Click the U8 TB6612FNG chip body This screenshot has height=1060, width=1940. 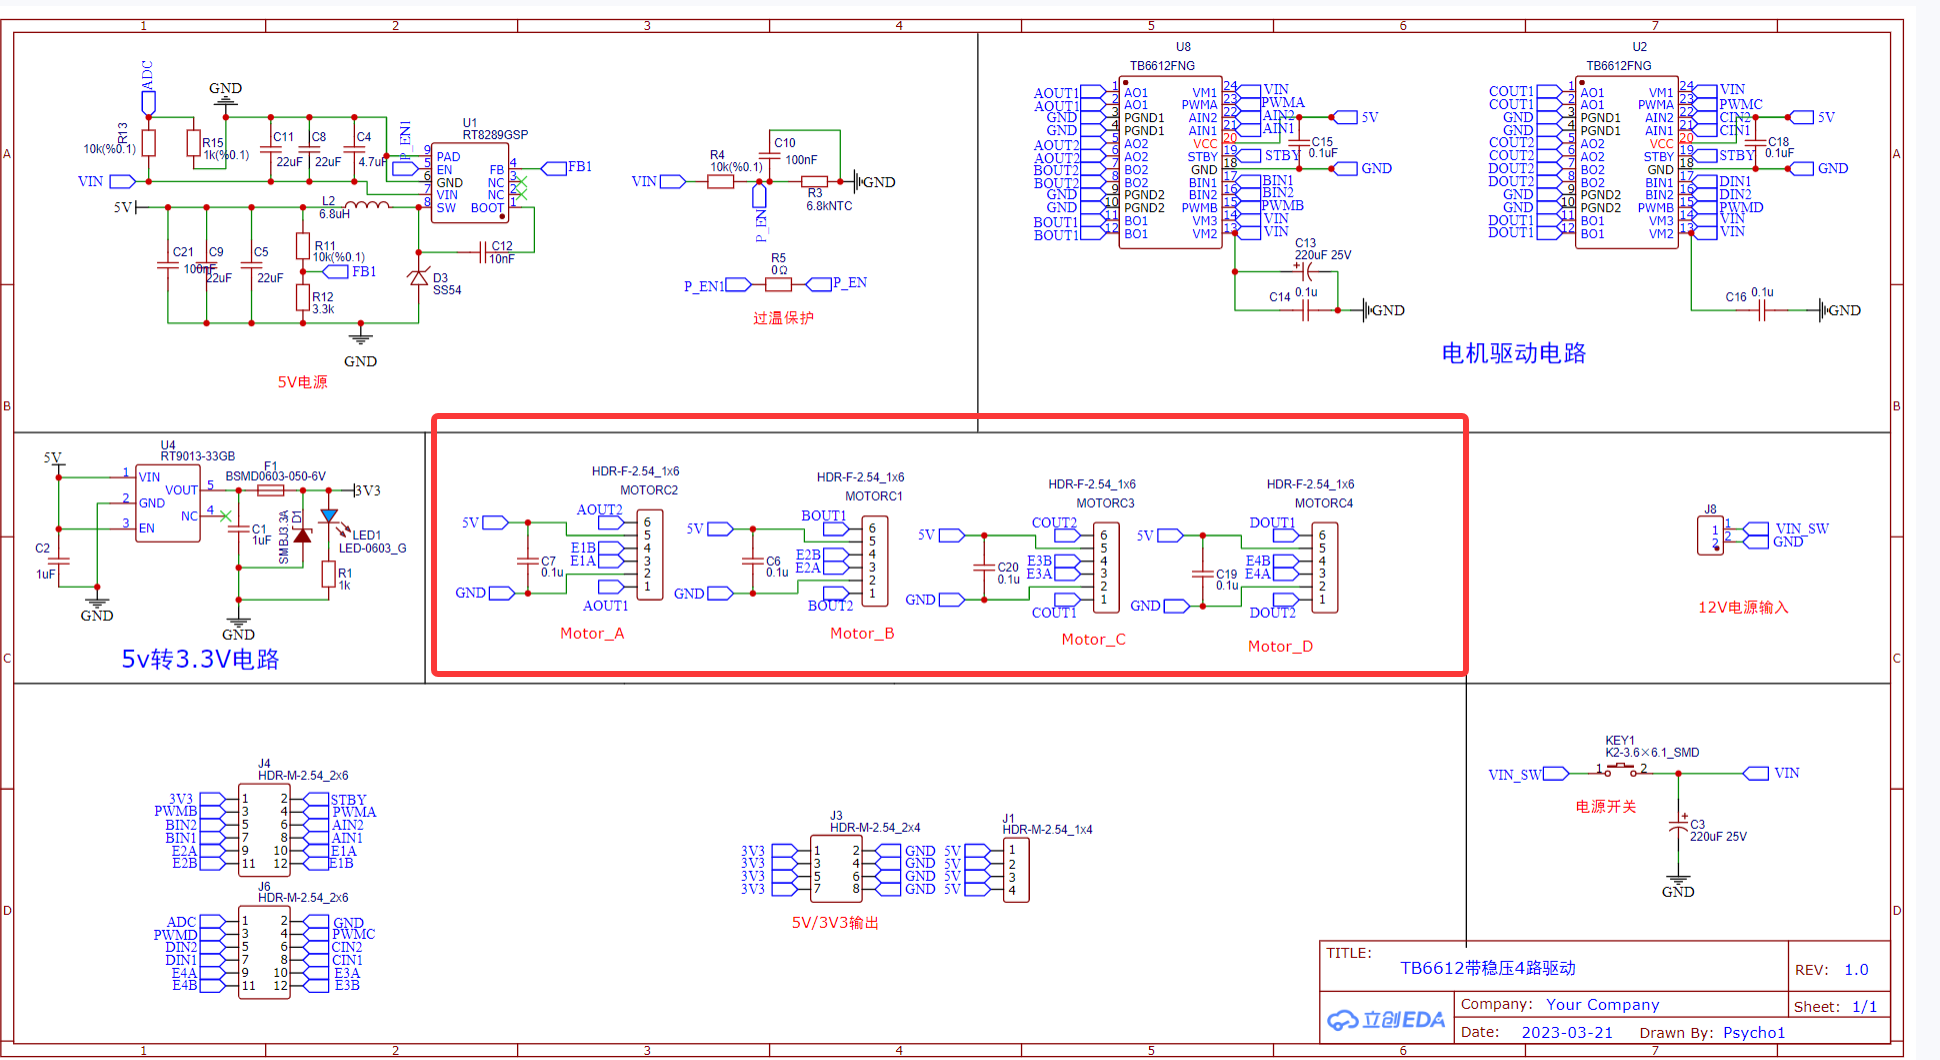click(1170, 161)
